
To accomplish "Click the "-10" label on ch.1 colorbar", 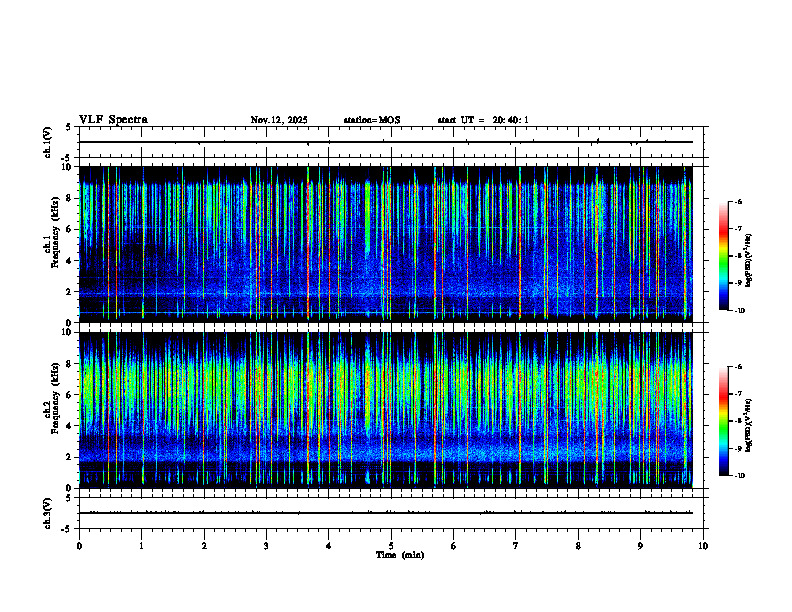I will pos(739,310).
